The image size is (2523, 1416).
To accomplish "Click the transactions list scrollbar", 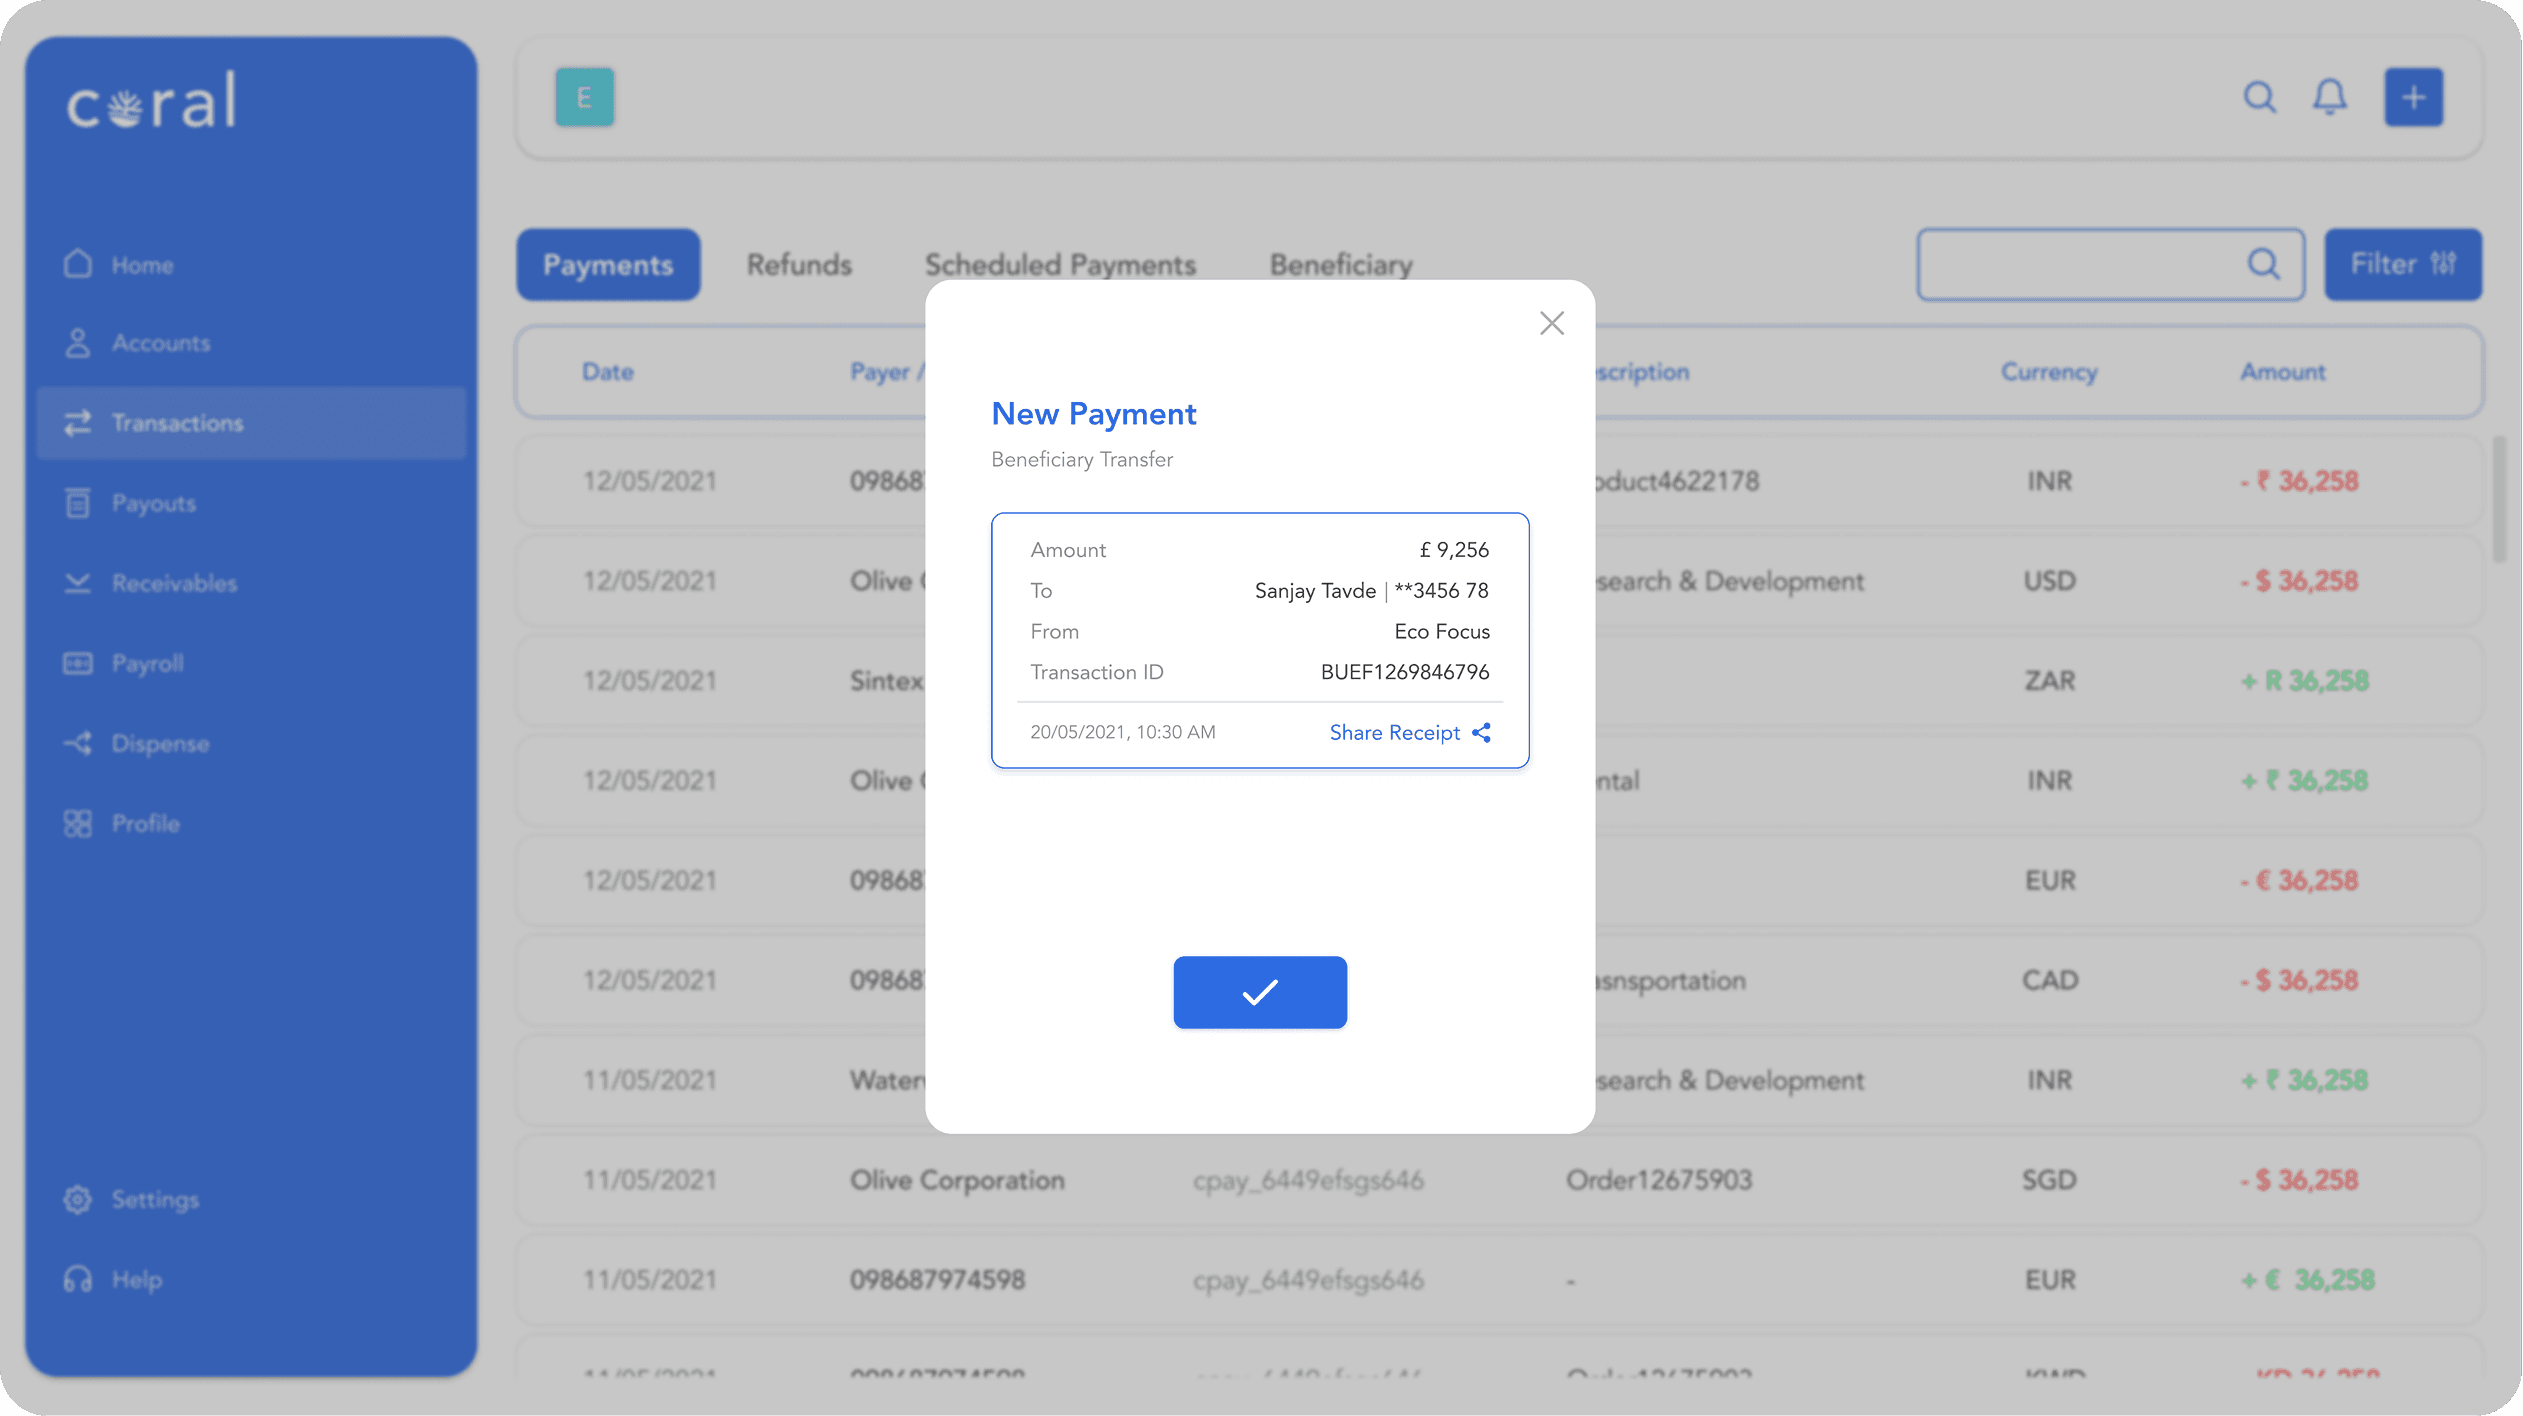I will coord(2499,500).
